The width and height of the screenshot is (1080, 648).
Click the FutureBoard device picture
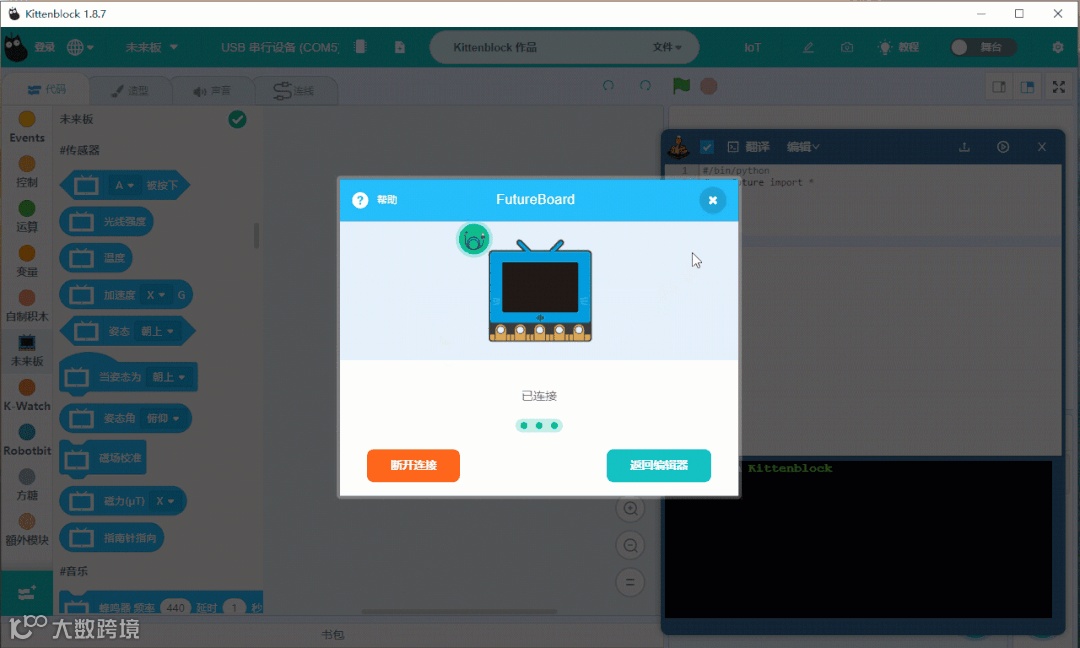[540, 291]
